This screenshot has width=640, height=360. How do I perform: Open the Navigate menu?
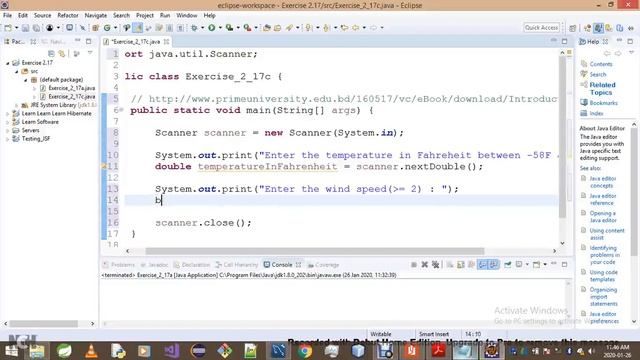tap(96, 16)
